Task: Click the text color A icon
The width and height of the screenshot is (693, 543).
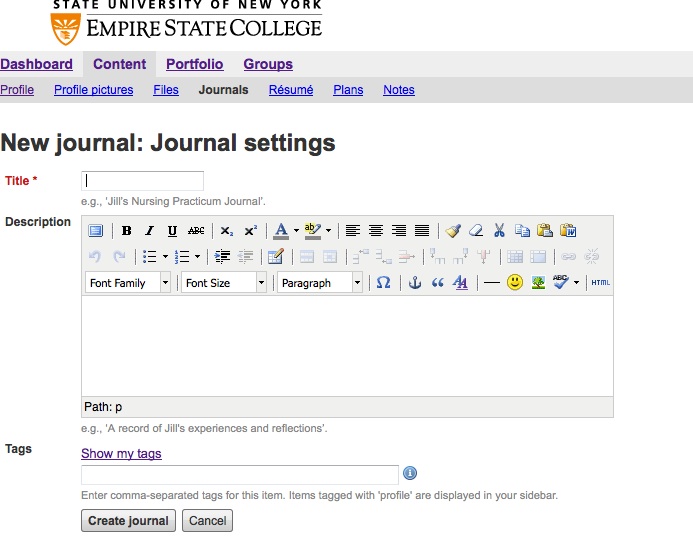Action: tap(281, 231)
